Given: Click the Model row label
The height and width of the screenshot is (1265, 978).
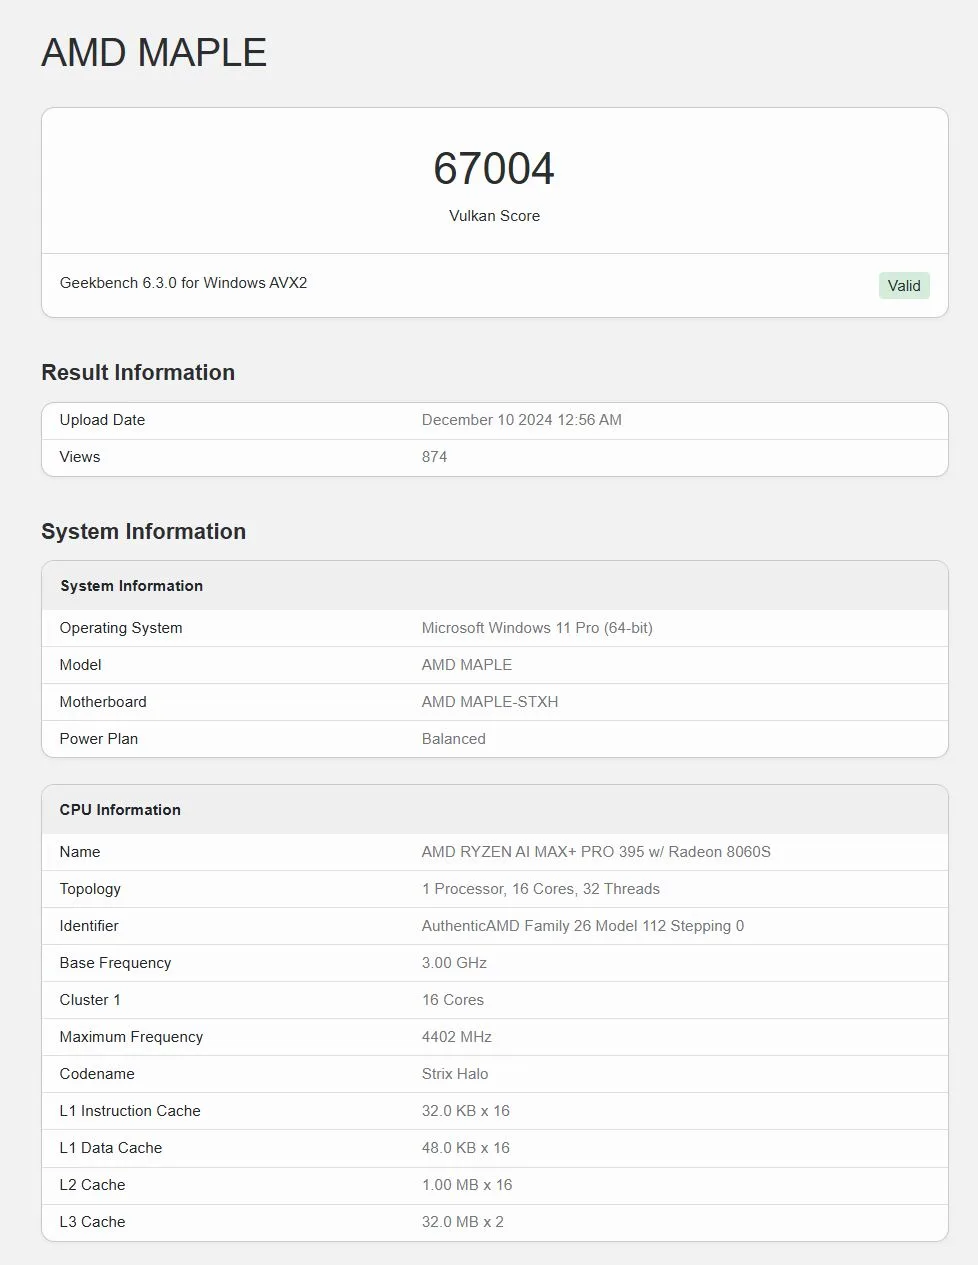Looking at the screenshot, I should (80, 665).
